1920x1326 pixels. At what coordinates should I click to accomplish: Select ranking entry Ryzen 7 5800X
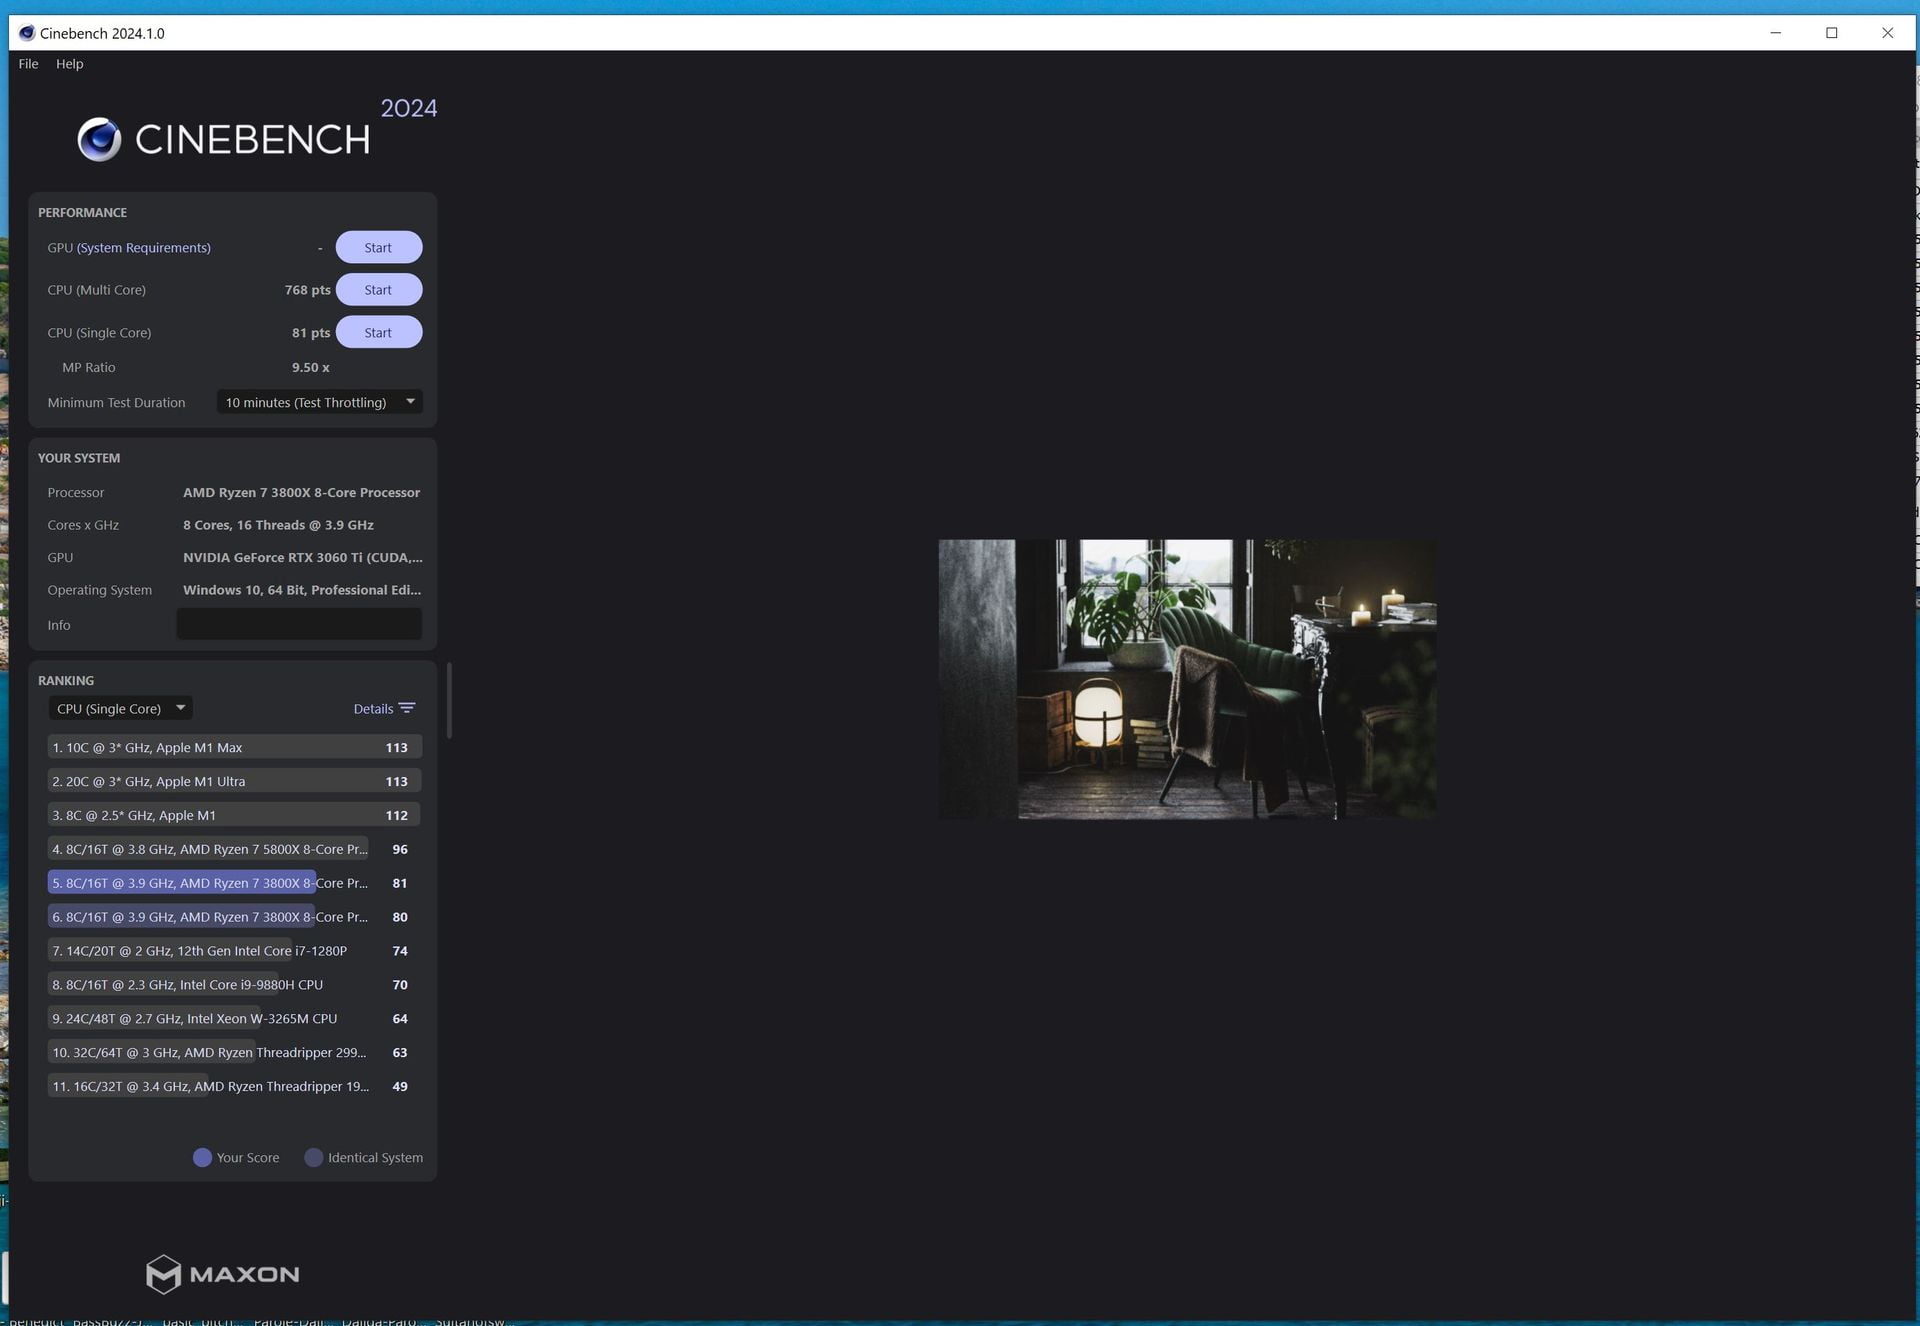(234, 850)
